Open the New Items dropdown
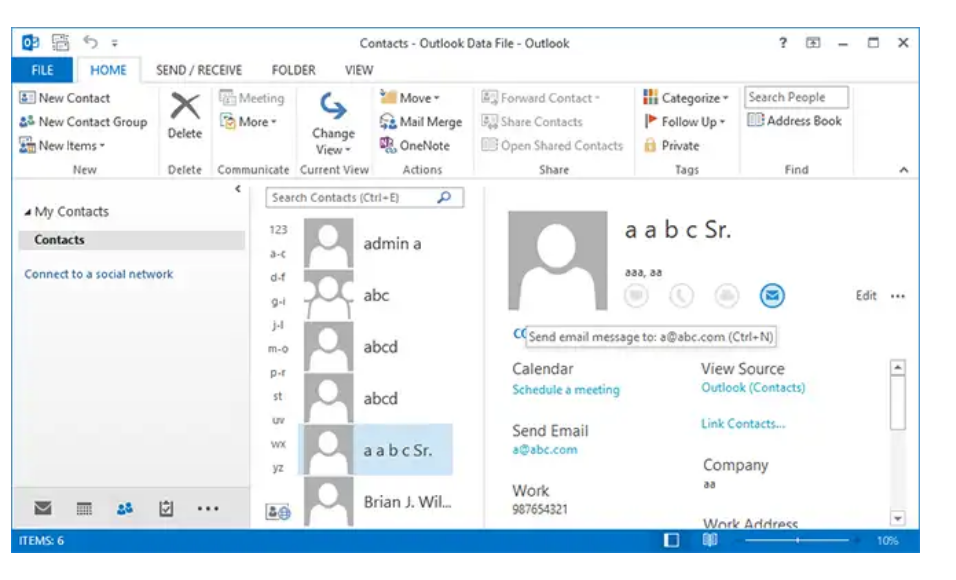The height and width of the screenshot is (580, 956). pos(62,145)
